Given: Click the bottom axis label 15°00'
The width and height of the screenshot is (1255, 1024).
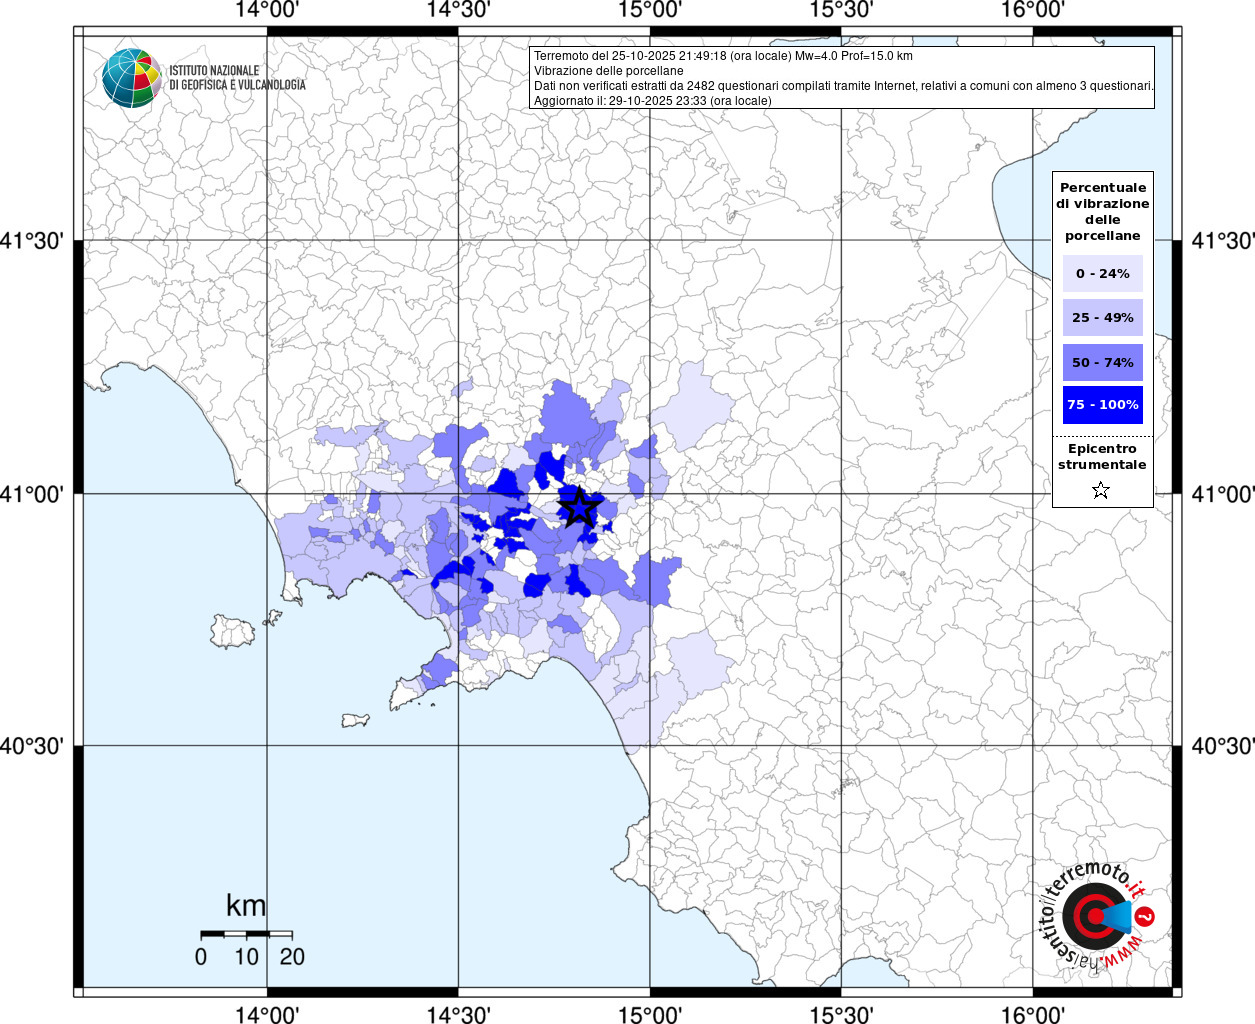Looking at the screenshot, I should click(650, 1014).
